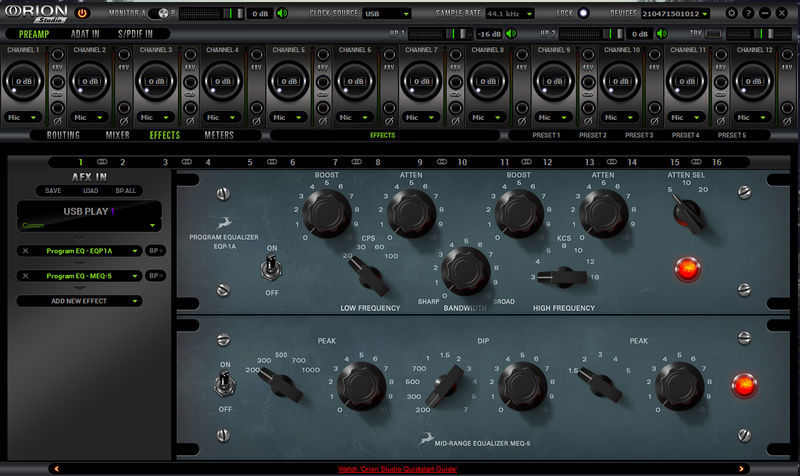Mute the HP 2 headphone output
The image size is (800, 476).
click(662, 34)
